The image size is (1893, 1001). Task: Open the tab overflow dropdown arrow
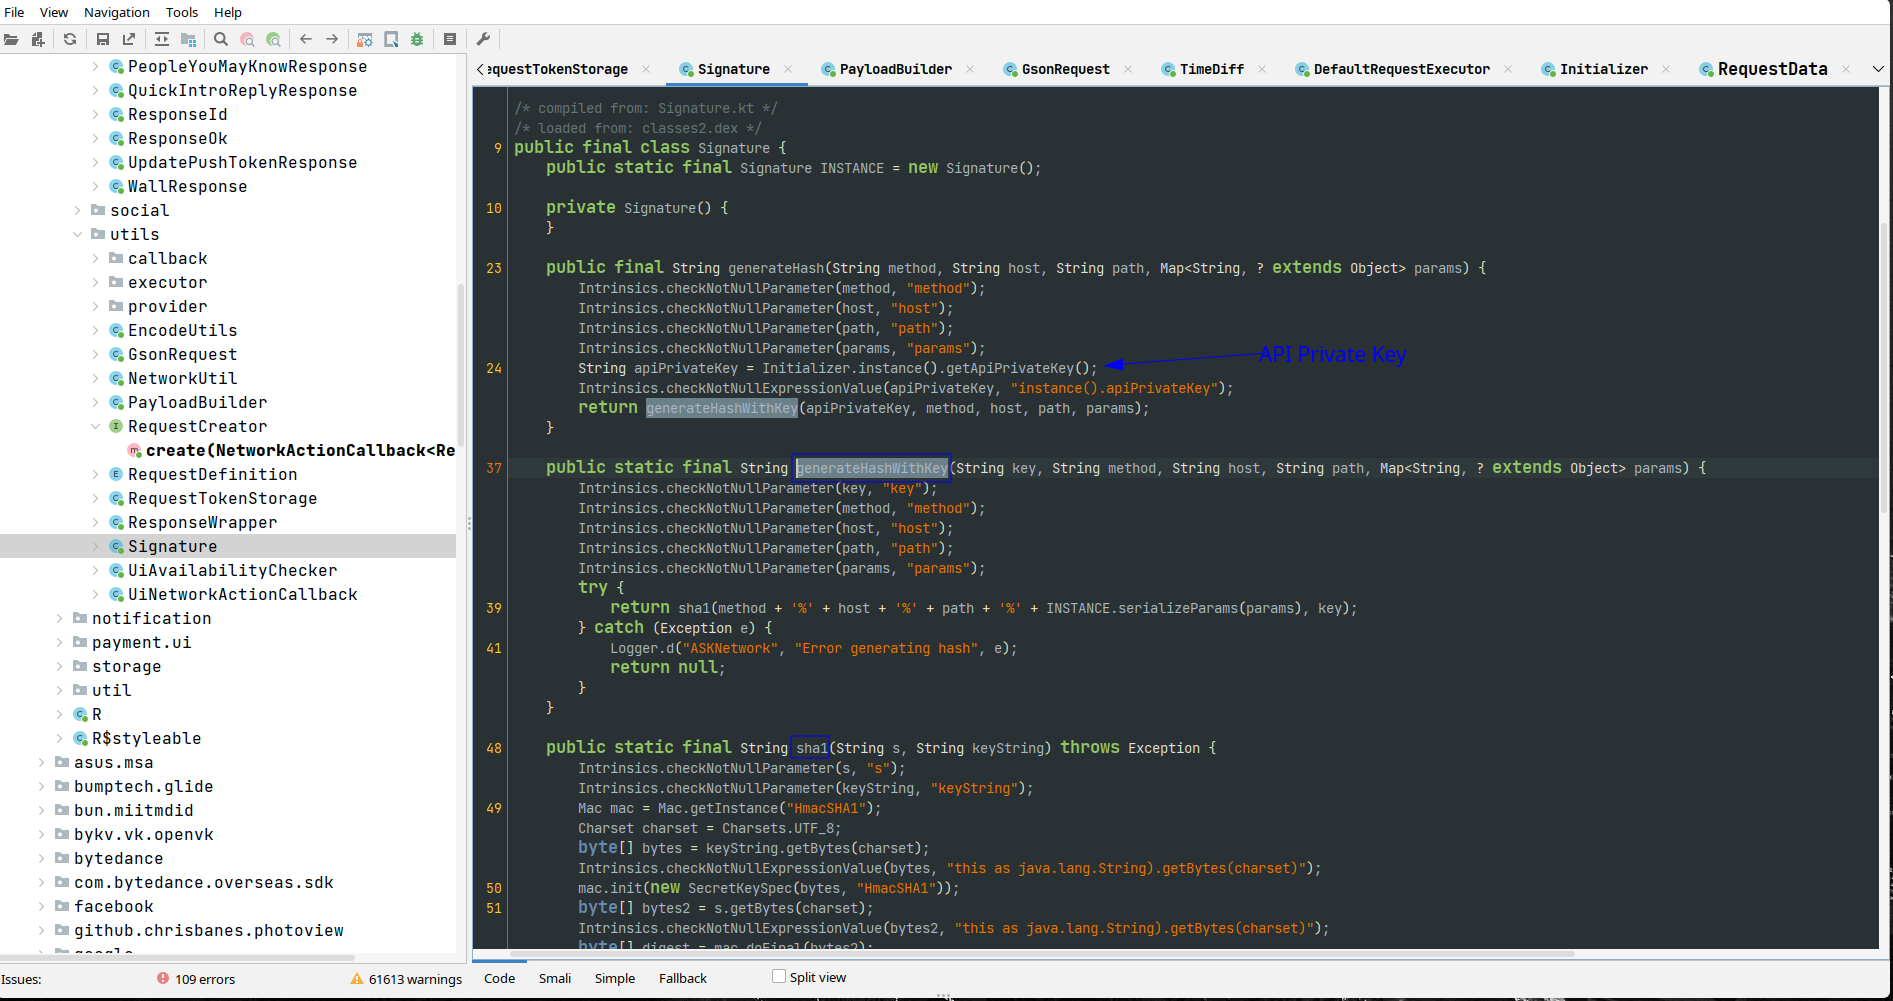[1878, 69]
